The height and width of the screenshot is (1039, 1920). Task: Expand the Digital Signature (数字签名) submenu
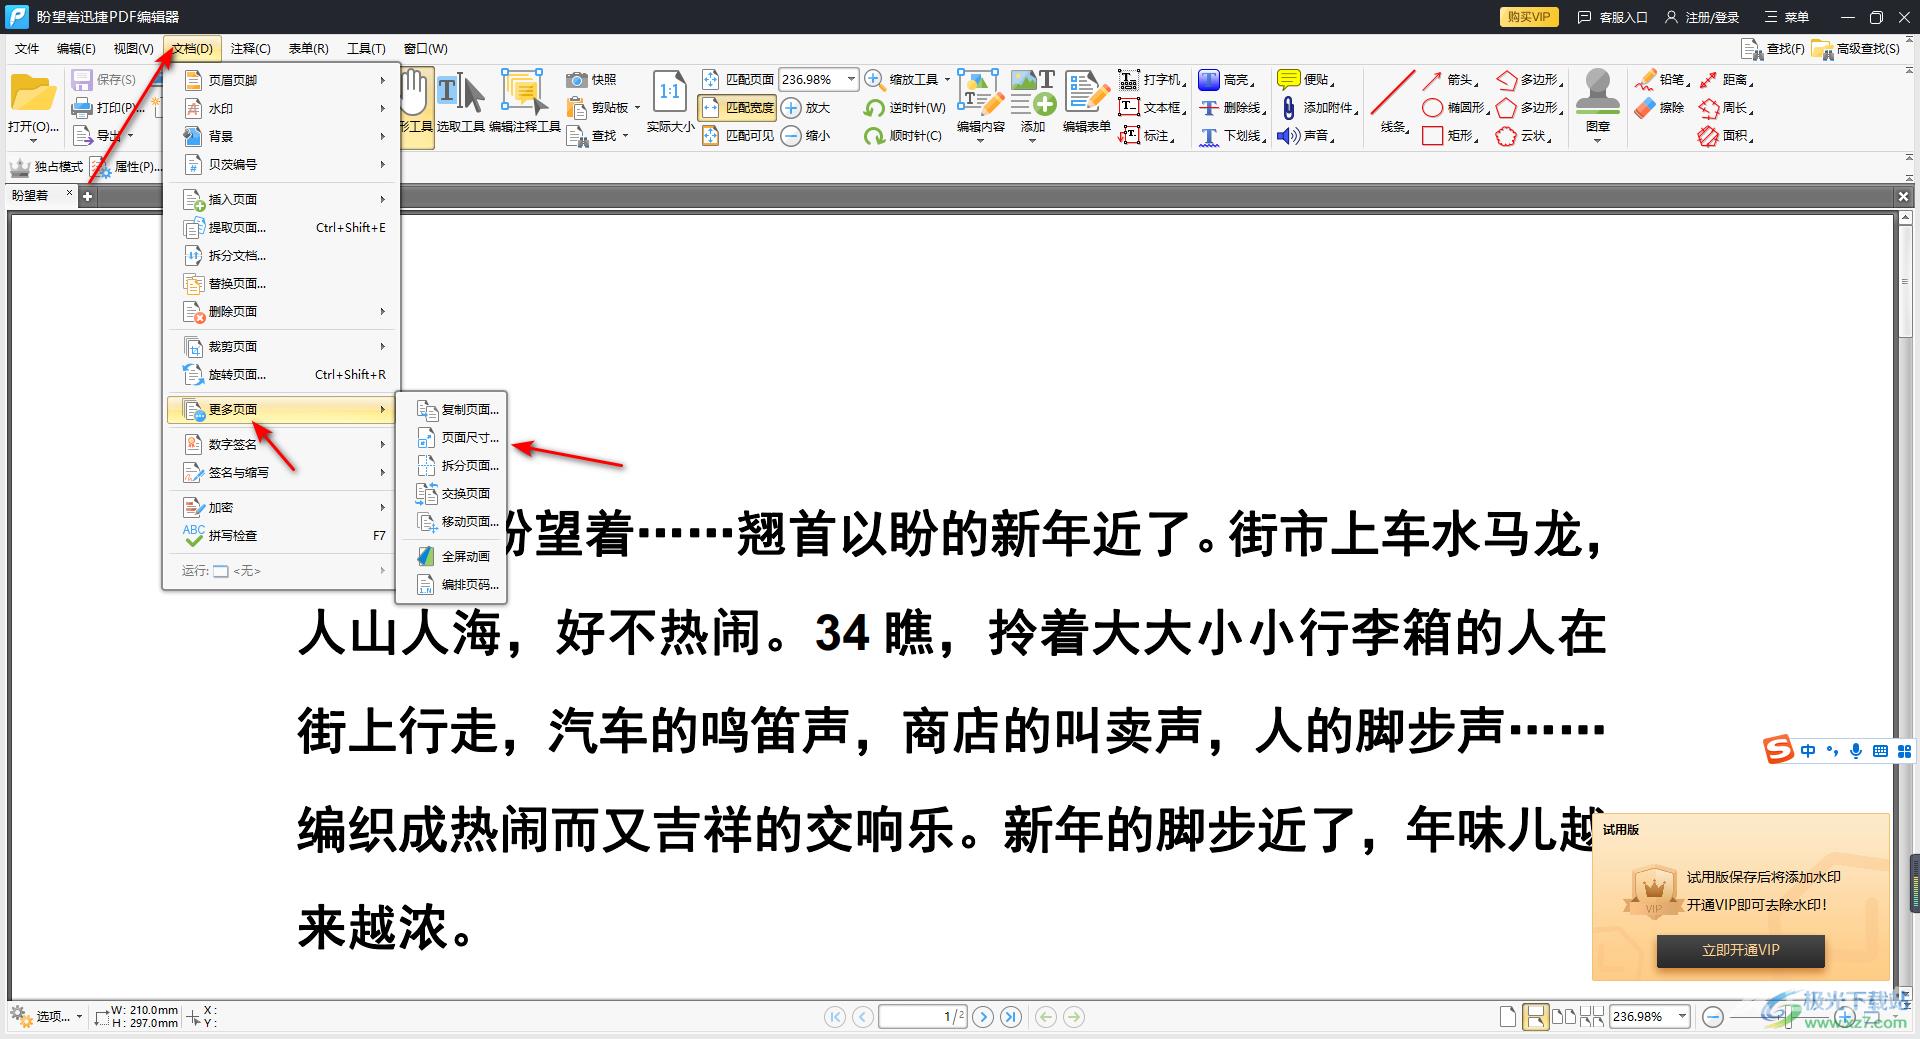[281, 444]
